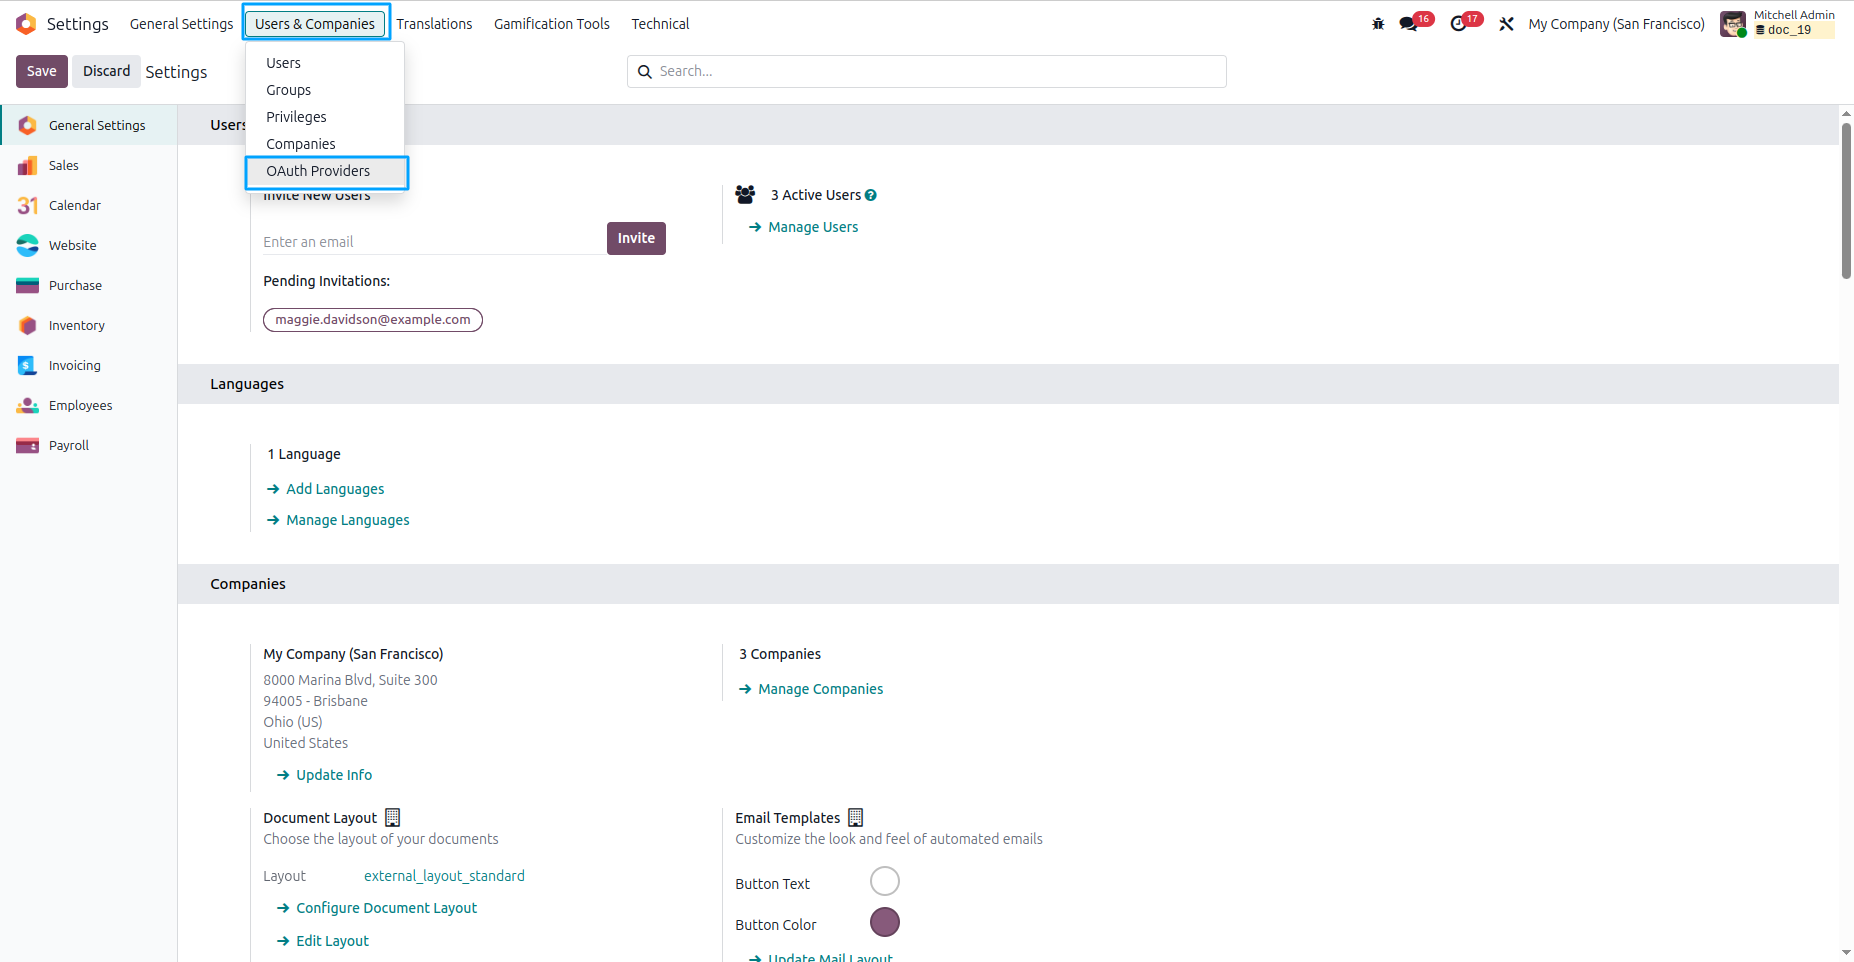Expand the Gamification Tools menu

[552, 24]
